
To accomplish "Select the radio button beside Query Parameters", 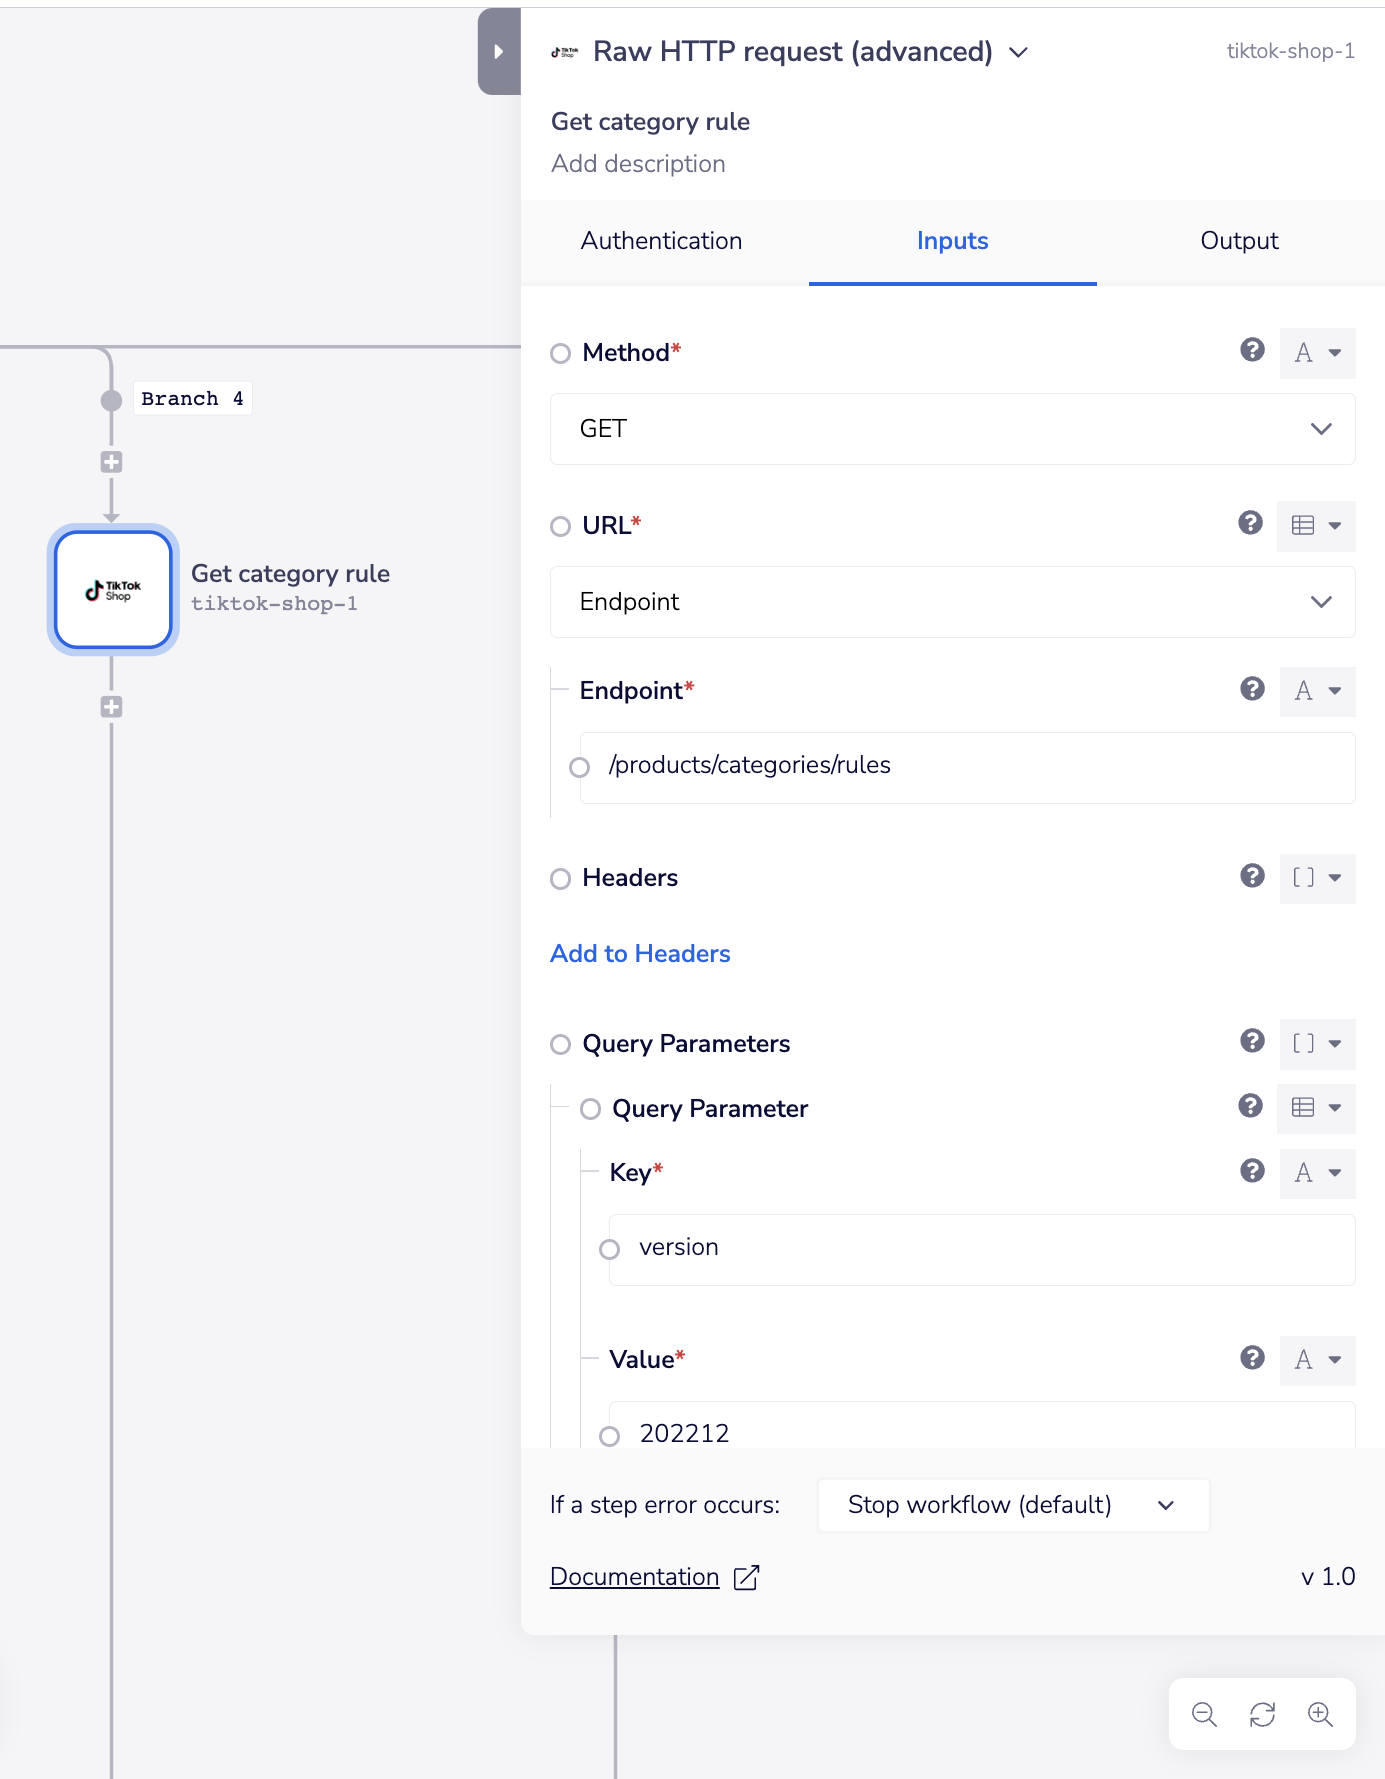I will 561,1045.
